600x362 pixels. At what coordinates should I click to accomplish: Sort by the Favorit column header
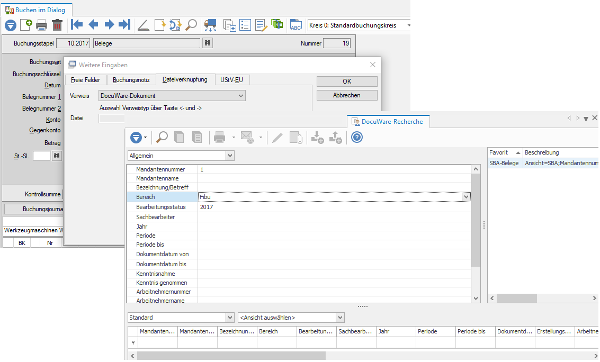tap(505, 152)
